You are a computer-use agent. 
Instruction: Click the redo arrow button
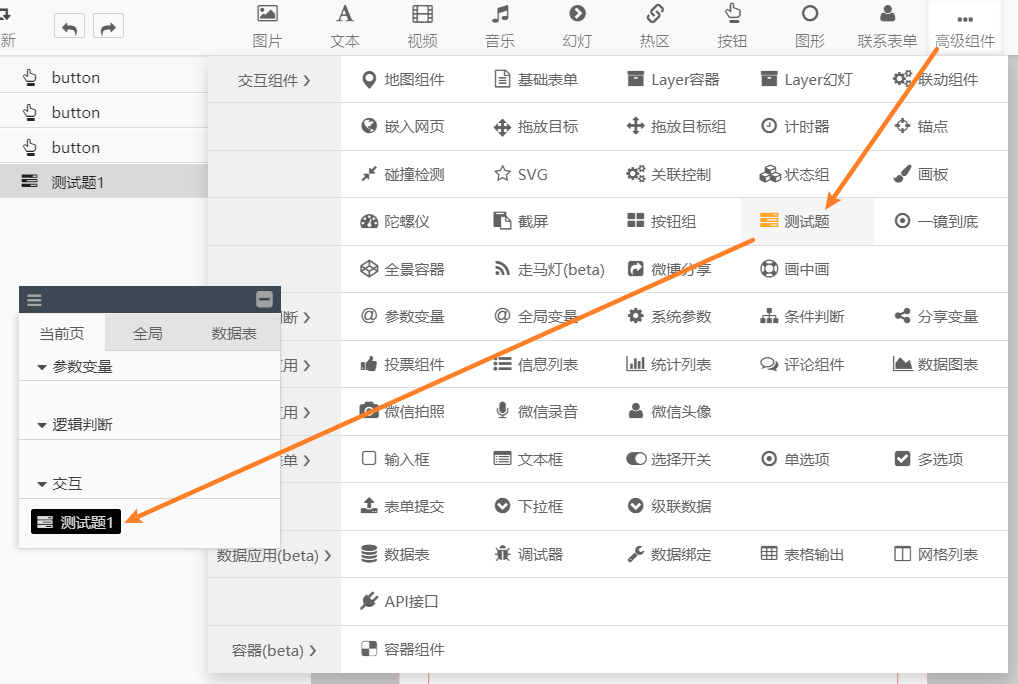108,27
